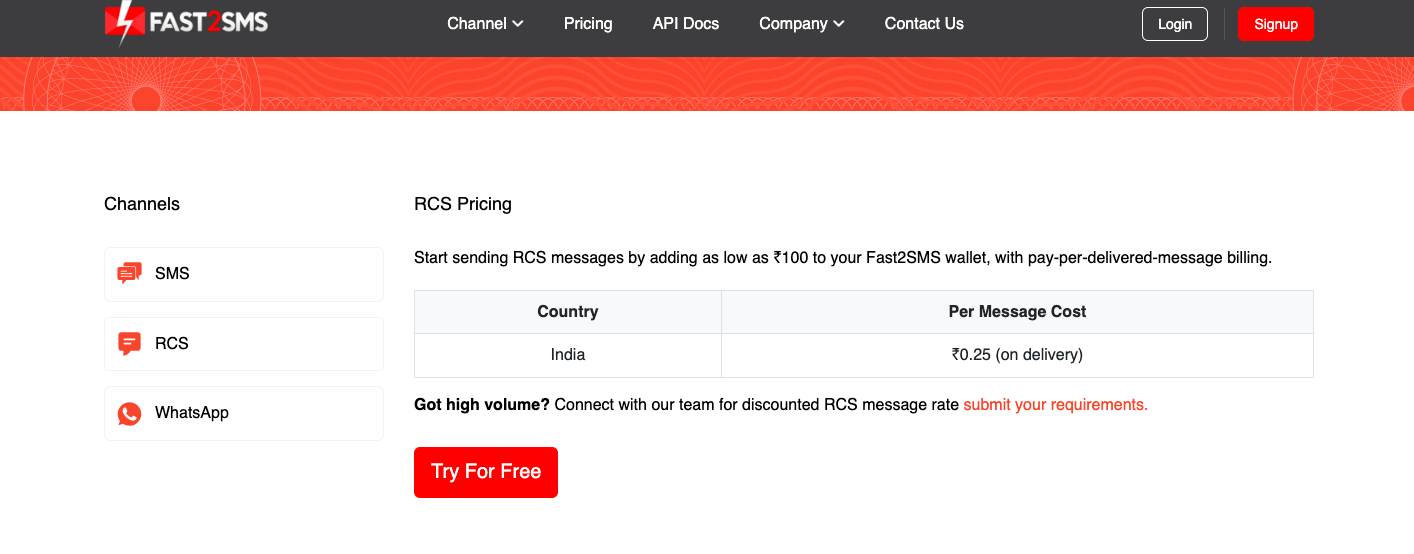This screenshot has height=554, width=1414.
Task: Open the API Docs page
Action: pos(686,24)
